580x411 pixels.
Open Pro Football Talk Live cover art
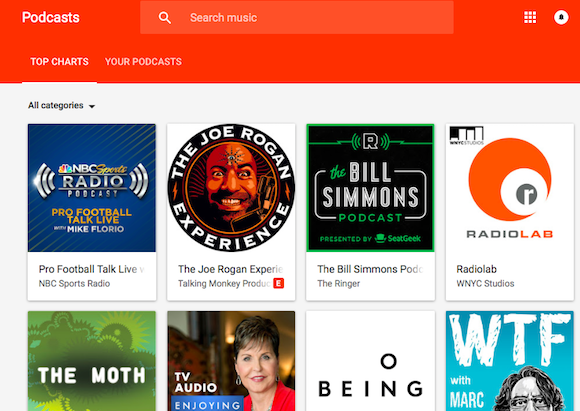pos(92,188)
